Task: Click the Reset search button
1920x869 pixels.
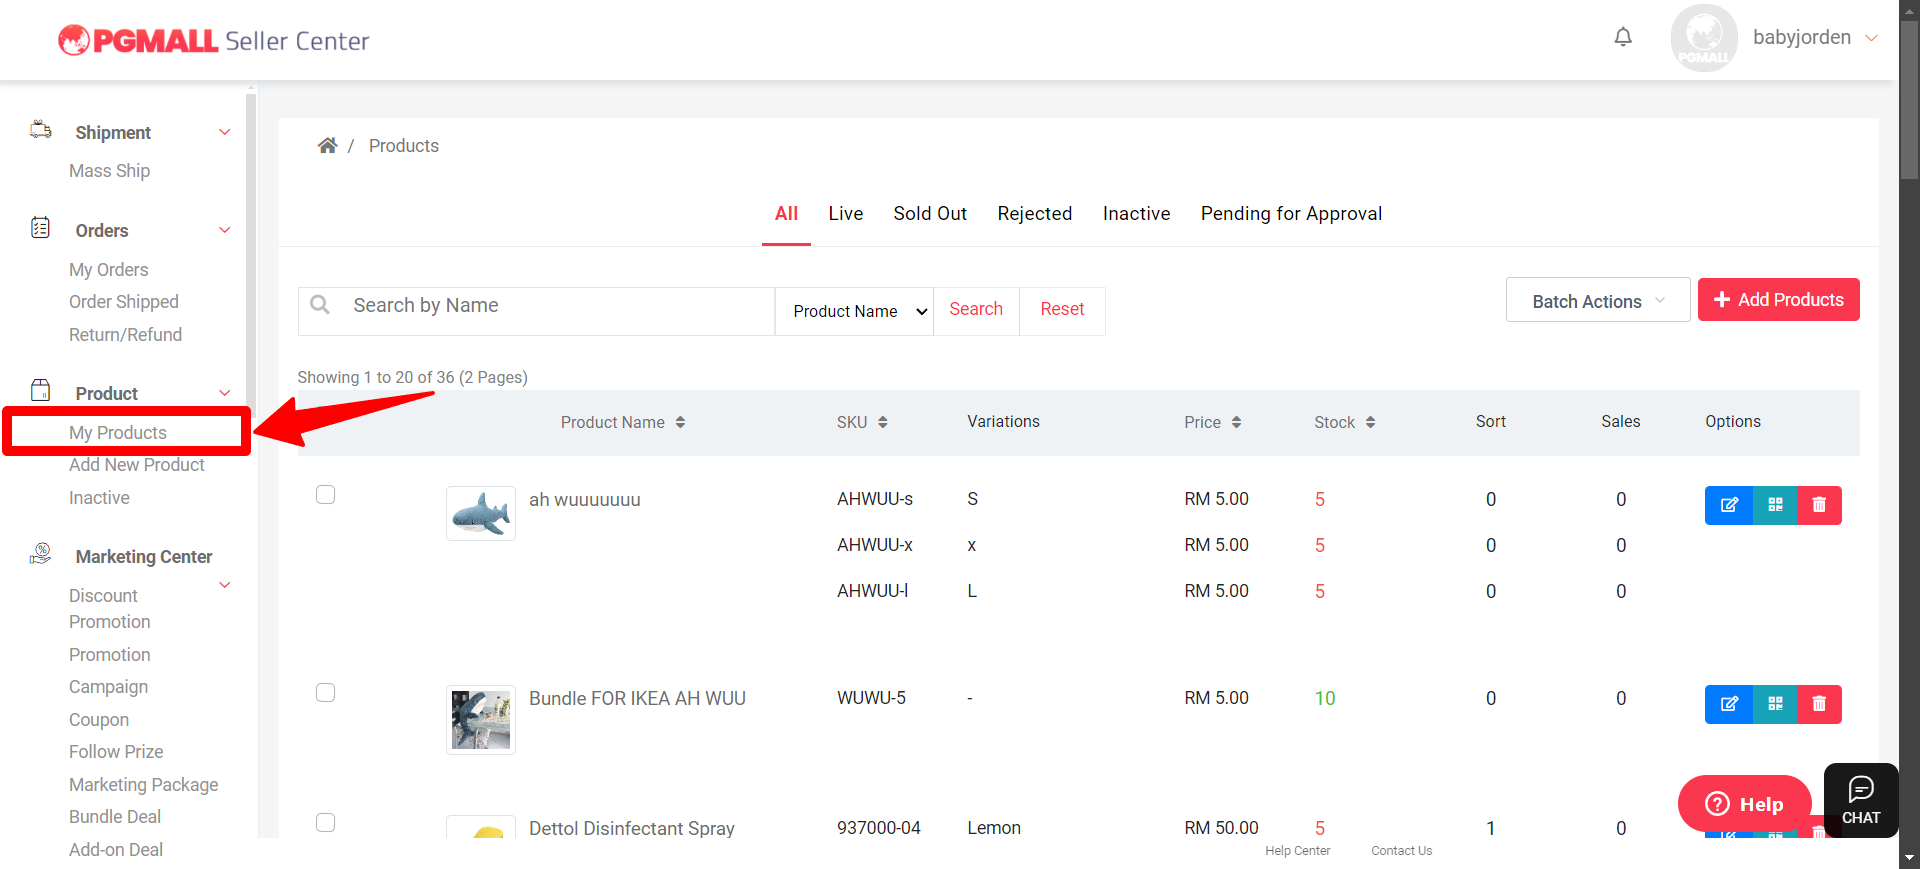Action: (1061, 310)
